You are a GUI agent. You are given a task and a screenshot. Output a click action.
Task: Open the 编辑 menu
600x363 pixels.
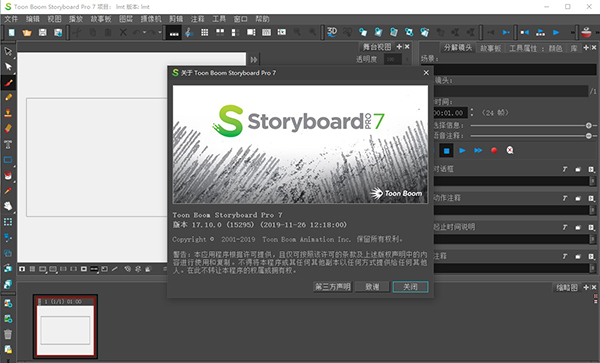click(33, 19)
